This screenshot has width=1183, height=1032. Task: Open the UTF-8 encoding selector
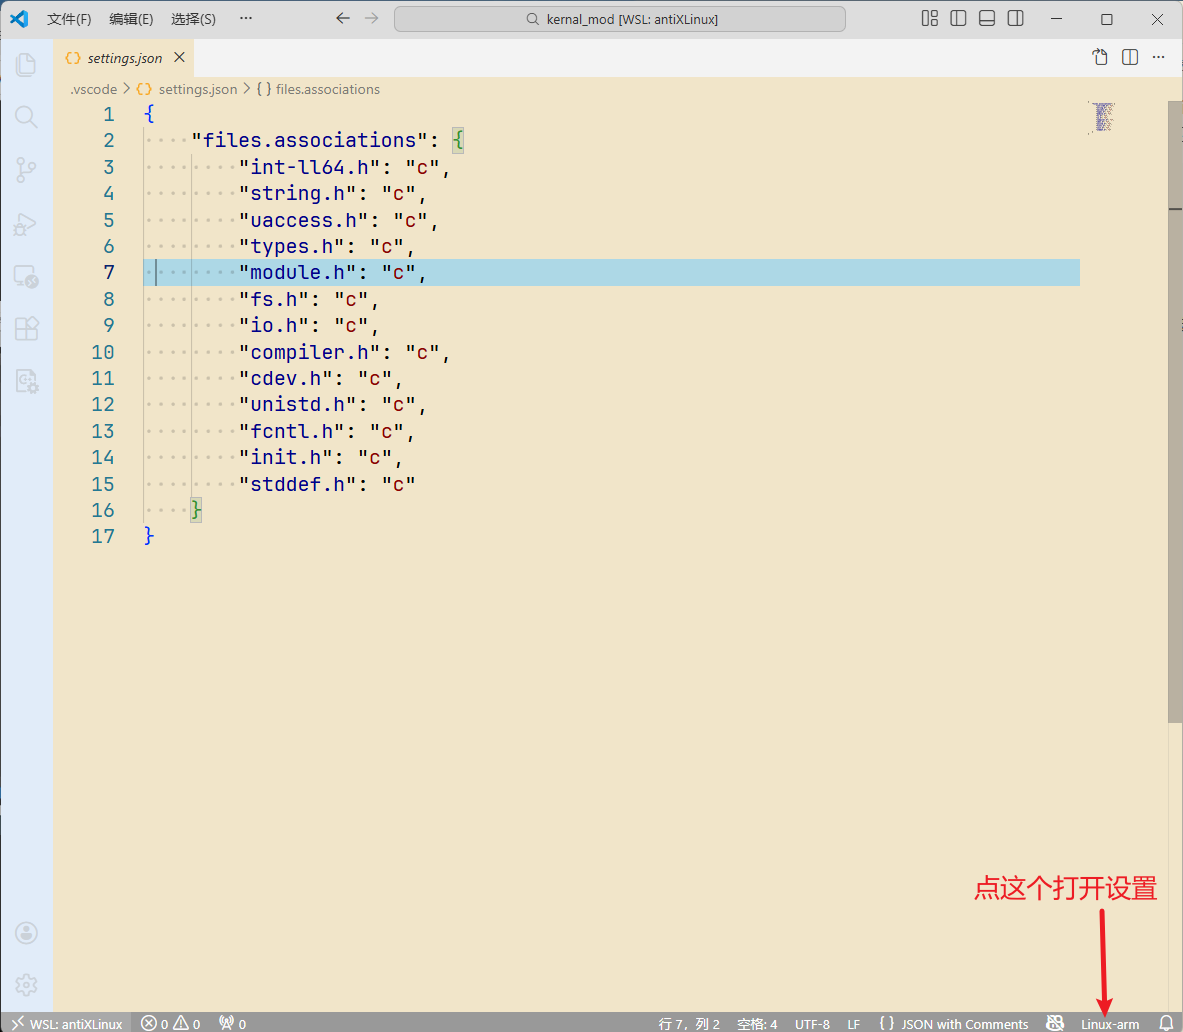tap(812, 1023)
